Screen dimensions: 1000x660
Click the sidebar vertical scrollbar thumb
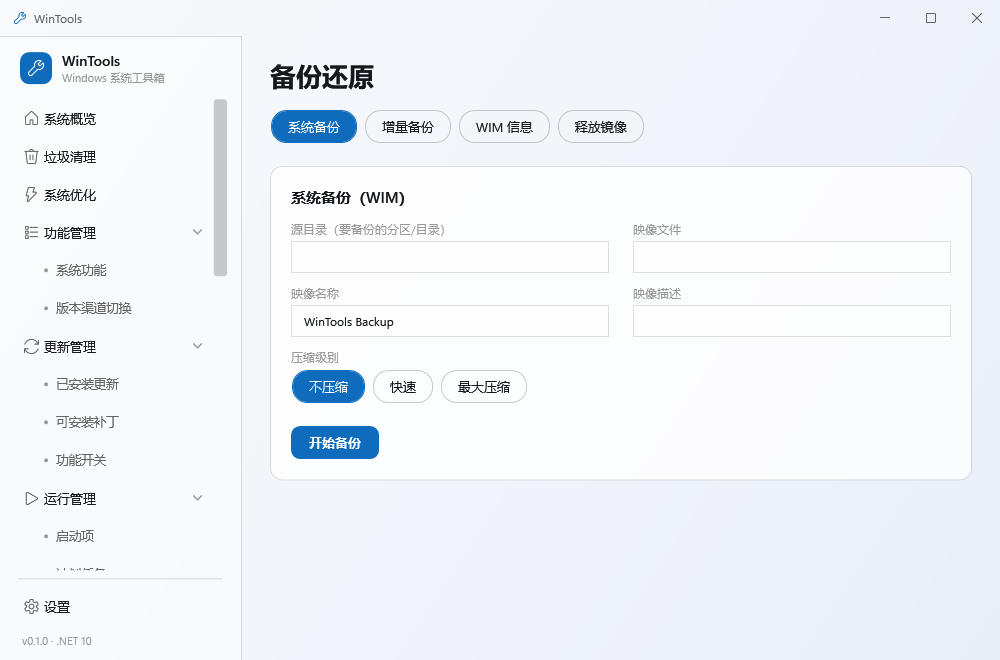(x=220, y=187)
